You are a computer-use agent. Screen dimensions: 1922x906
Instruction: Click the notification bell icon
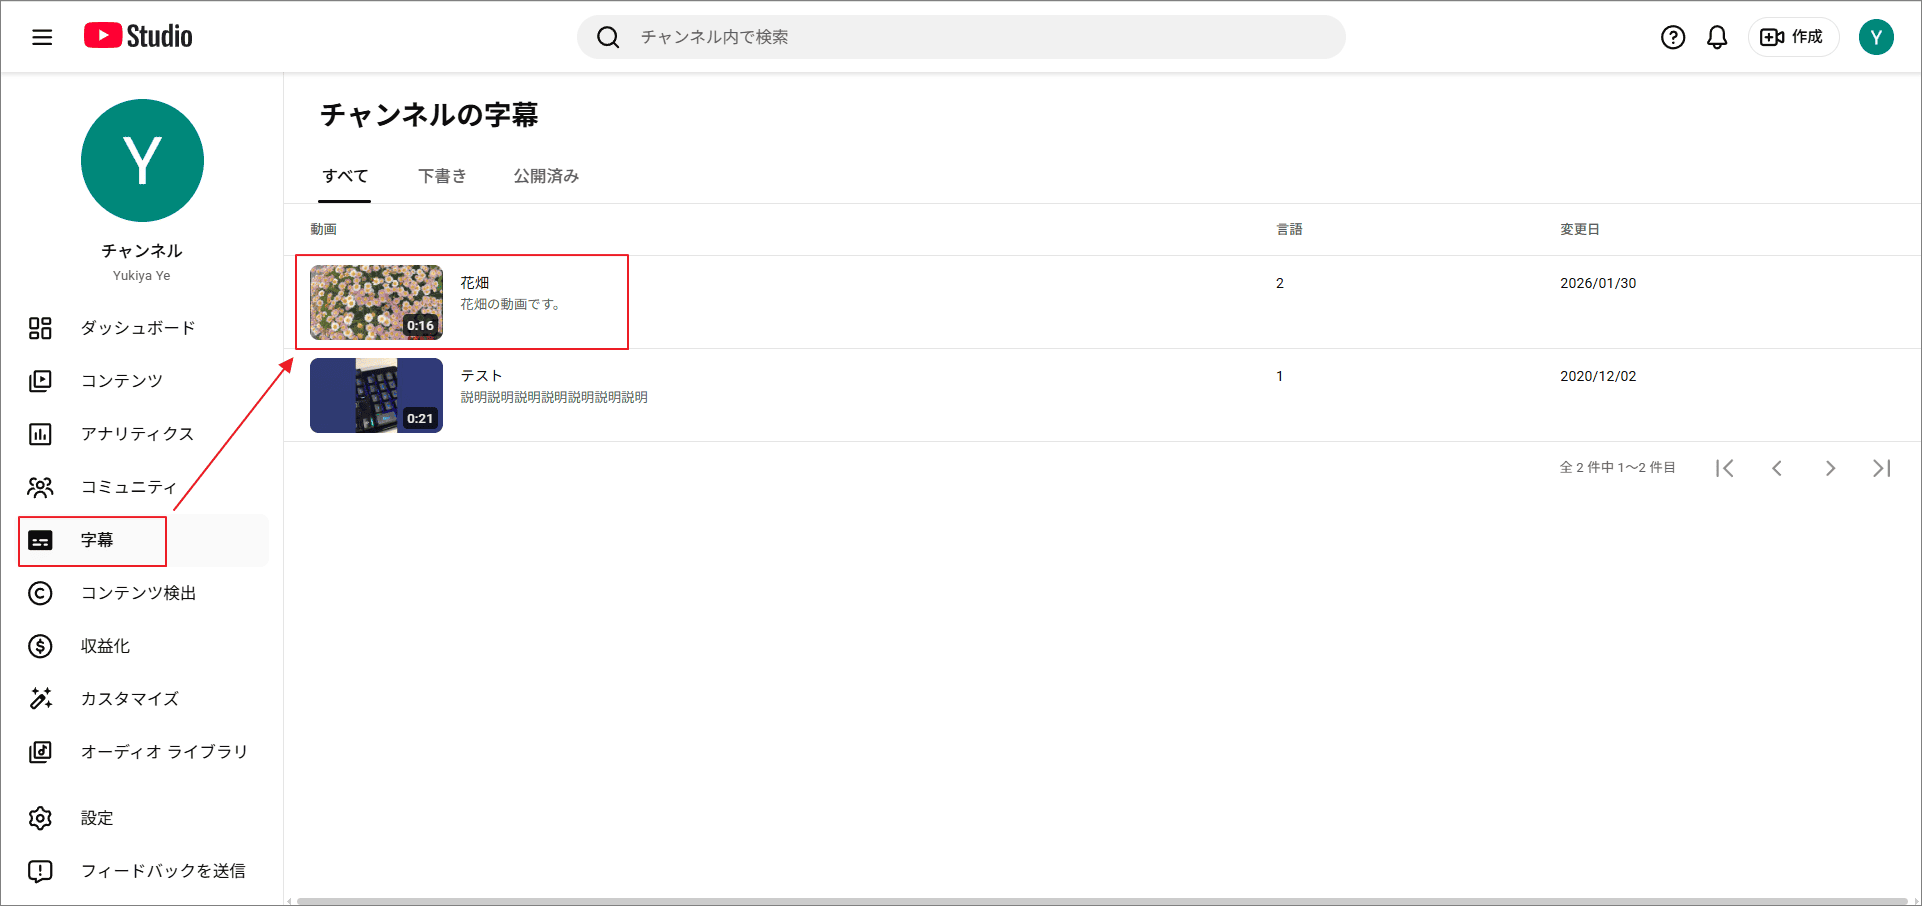click(x=1717, y=36)
